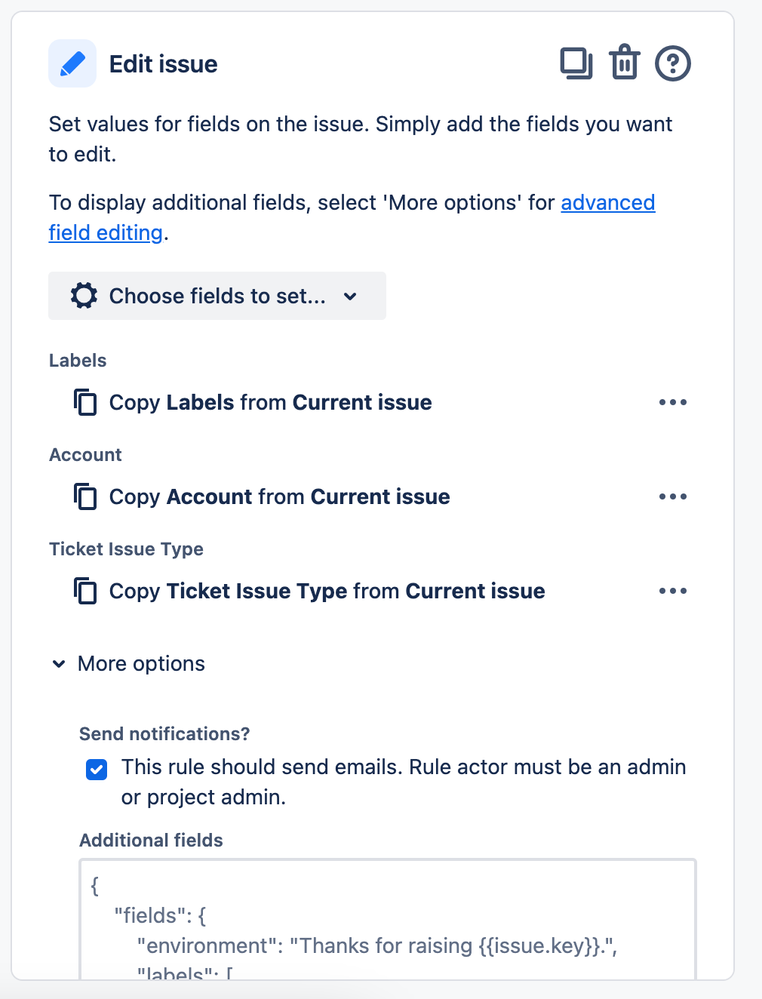Image resolution: width=762 pixels, height=999 pixels.
Task: Open the Labels field three-dot menu
Action: 673,403
